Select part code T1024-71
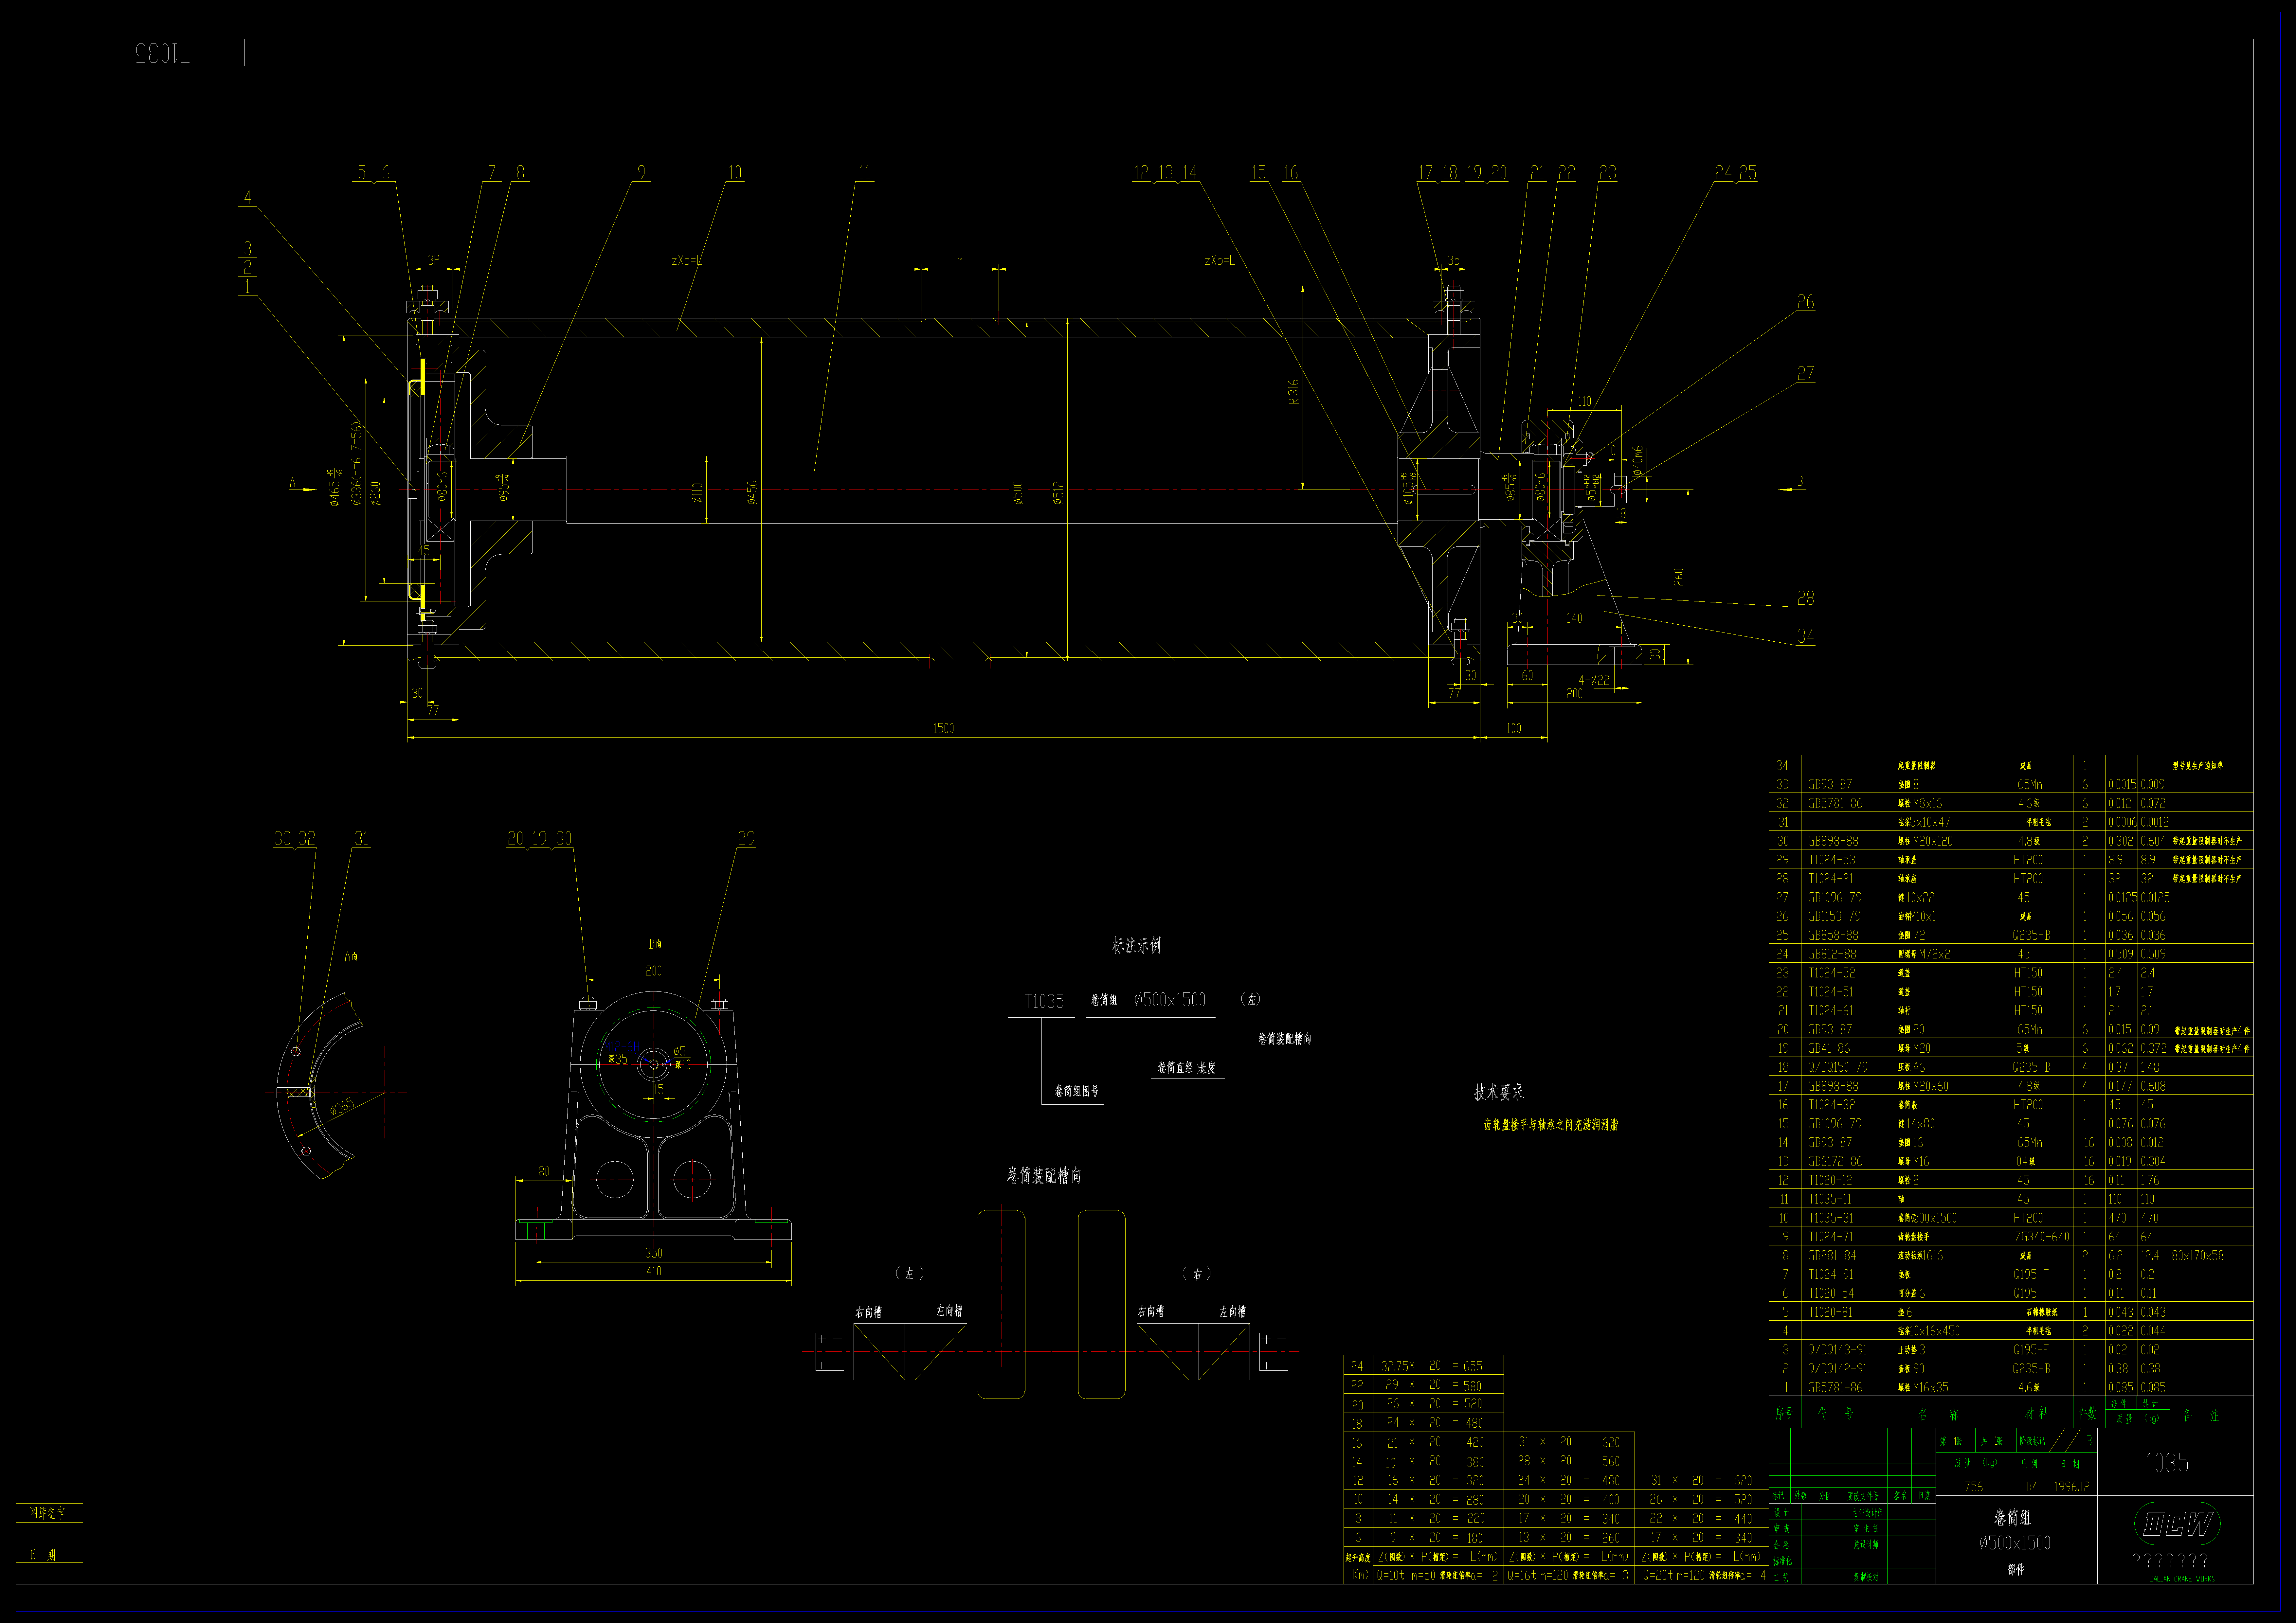Image resolution: width=2296 pixels, height=1623 pixels. coord(1831,1237)
